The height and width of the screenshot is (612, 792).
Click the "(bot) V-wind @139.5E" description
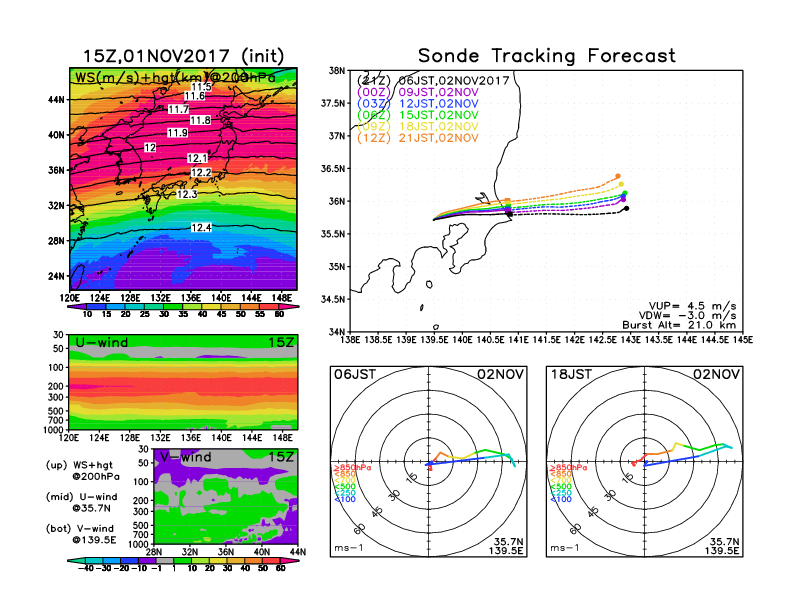pos(81,534)
